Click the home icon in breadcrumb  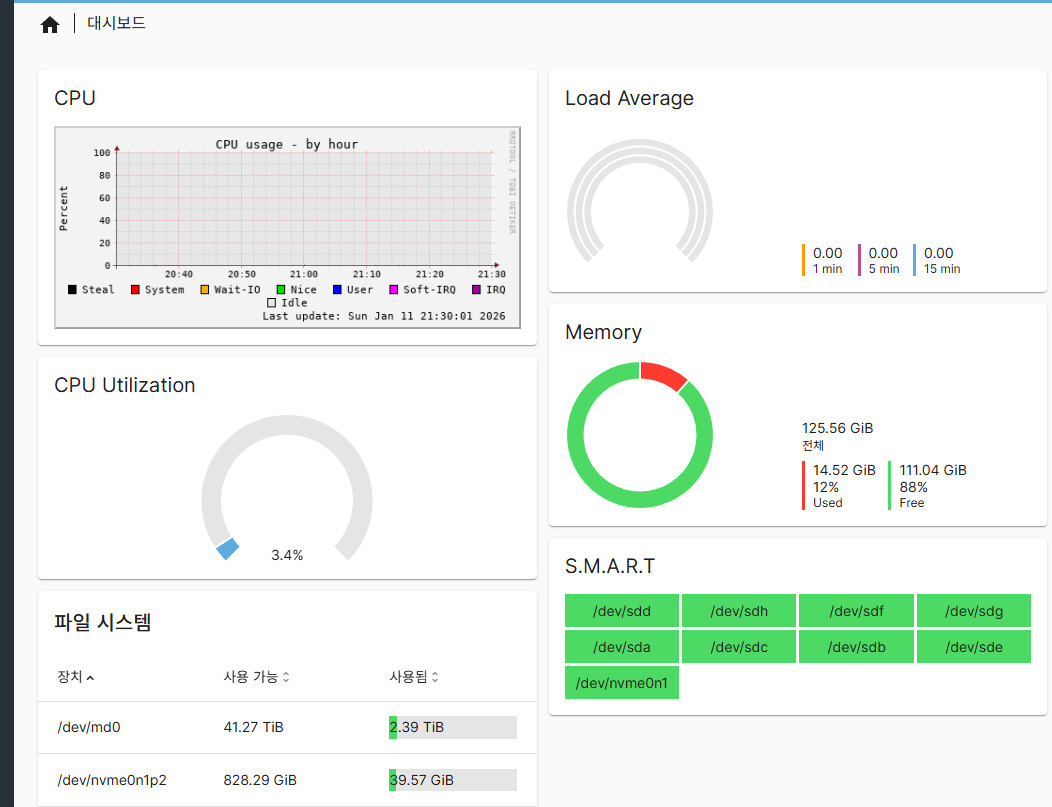coord(50,25)
